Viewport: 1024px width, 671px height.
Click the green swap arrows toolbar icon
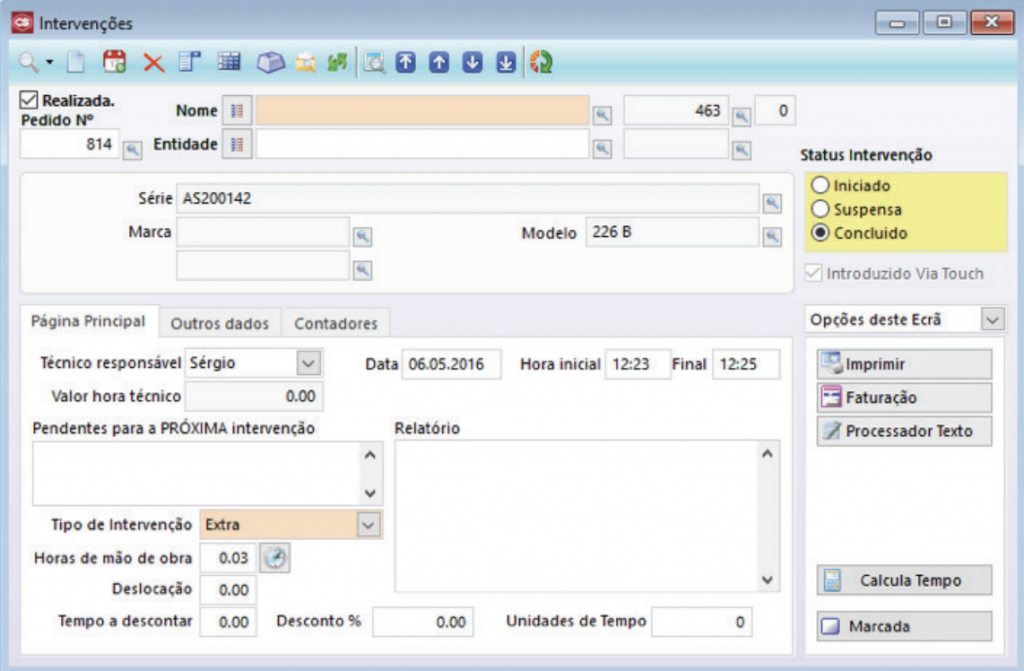(x=337, y=63)
